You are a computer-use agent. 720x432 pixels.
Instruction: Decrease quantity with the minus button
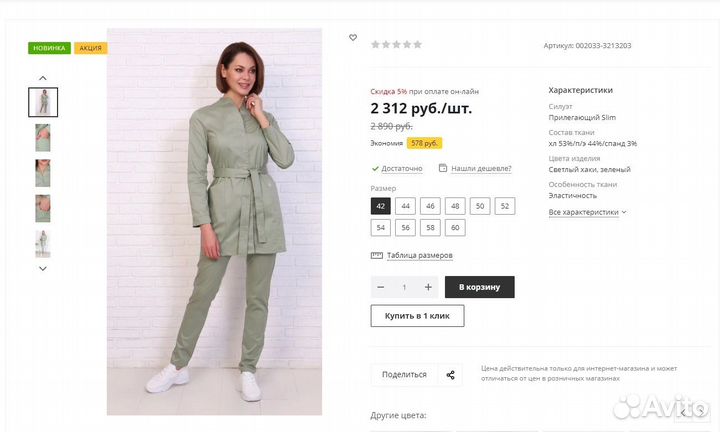(x=381, y=287)
